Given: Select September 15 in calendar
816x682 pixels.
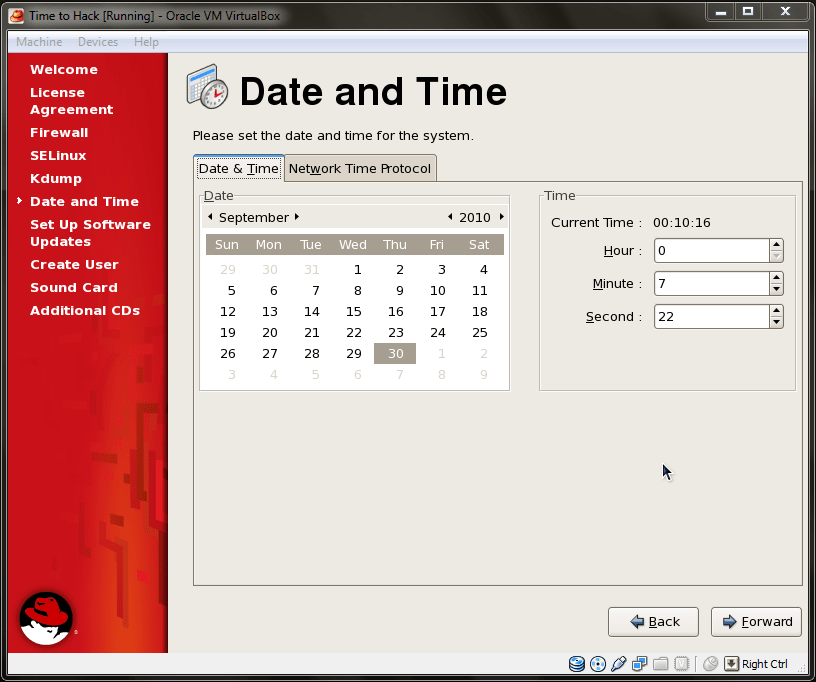Looking at the screenshot, I should tap(353, 312).
